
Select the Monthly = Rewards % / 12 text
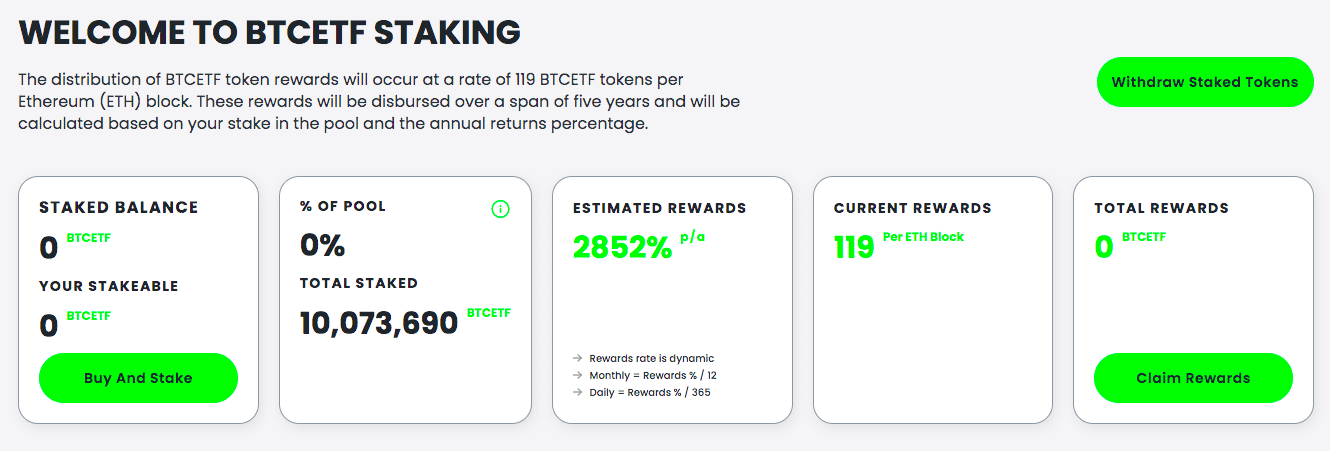(x=653, y=375)
